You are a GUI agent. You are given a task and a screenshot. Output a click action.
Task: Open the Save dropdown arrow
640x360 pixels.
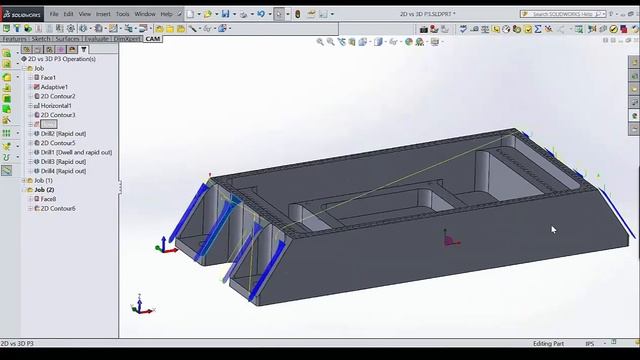(x=234, y=14)
